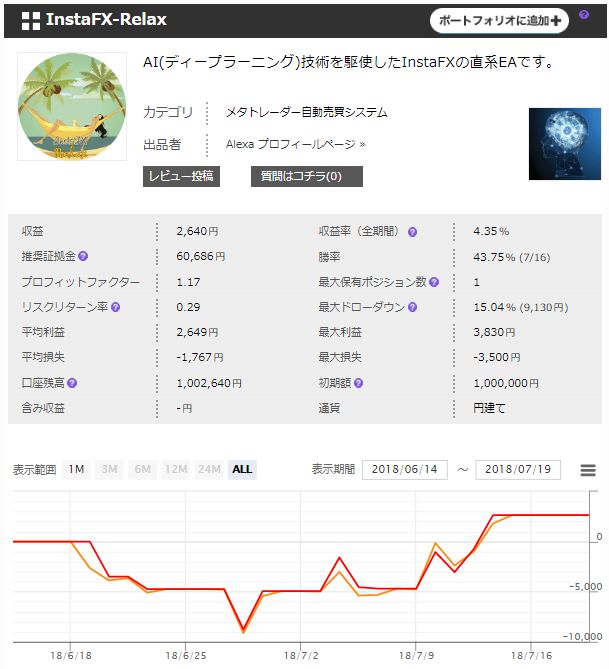Open the chart hamburger menu icon

point(588,470)
